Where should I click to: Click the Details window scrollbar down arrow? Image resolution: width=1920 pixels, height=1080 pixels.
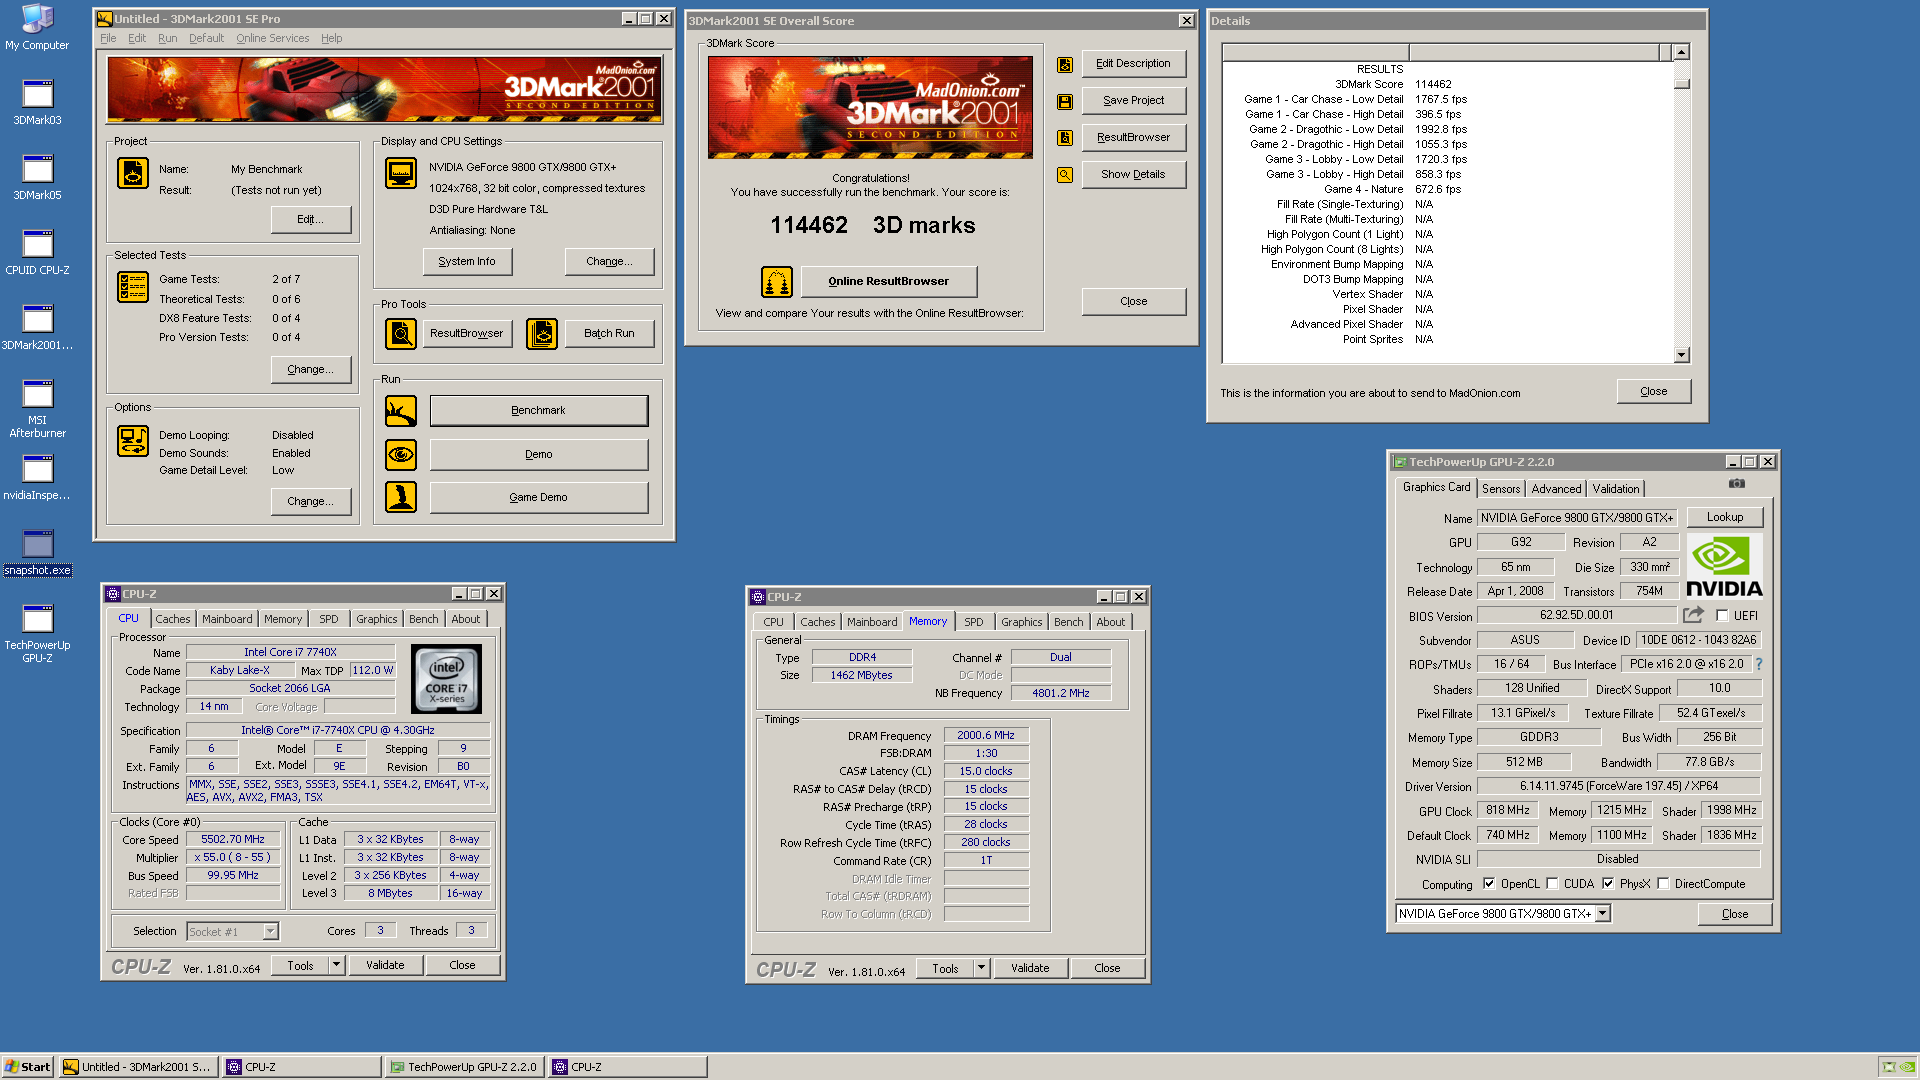1681,355
